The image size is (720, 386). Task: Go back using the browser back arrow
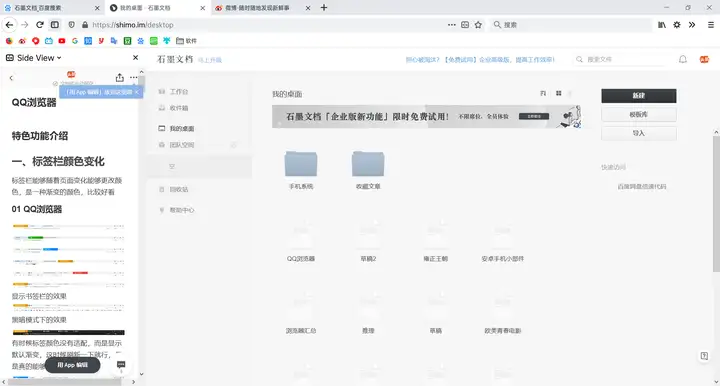9,25
